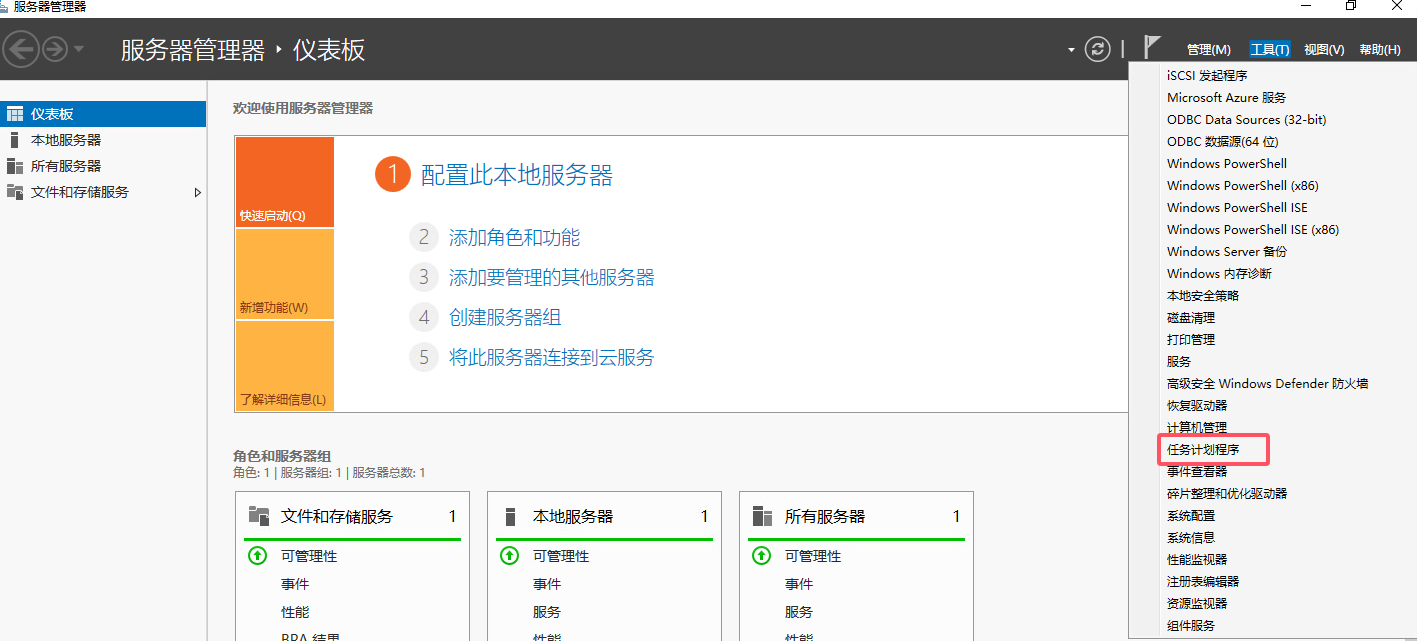Open 任务计划程序 menu item
This screenshot has height=641, width=1417.
pyautogui.click(x=1203, y=449)
